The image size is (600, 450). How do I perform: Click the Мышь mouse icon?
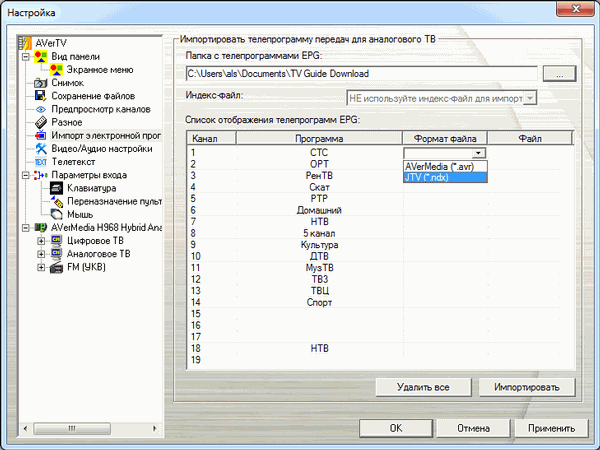(56, 214)
